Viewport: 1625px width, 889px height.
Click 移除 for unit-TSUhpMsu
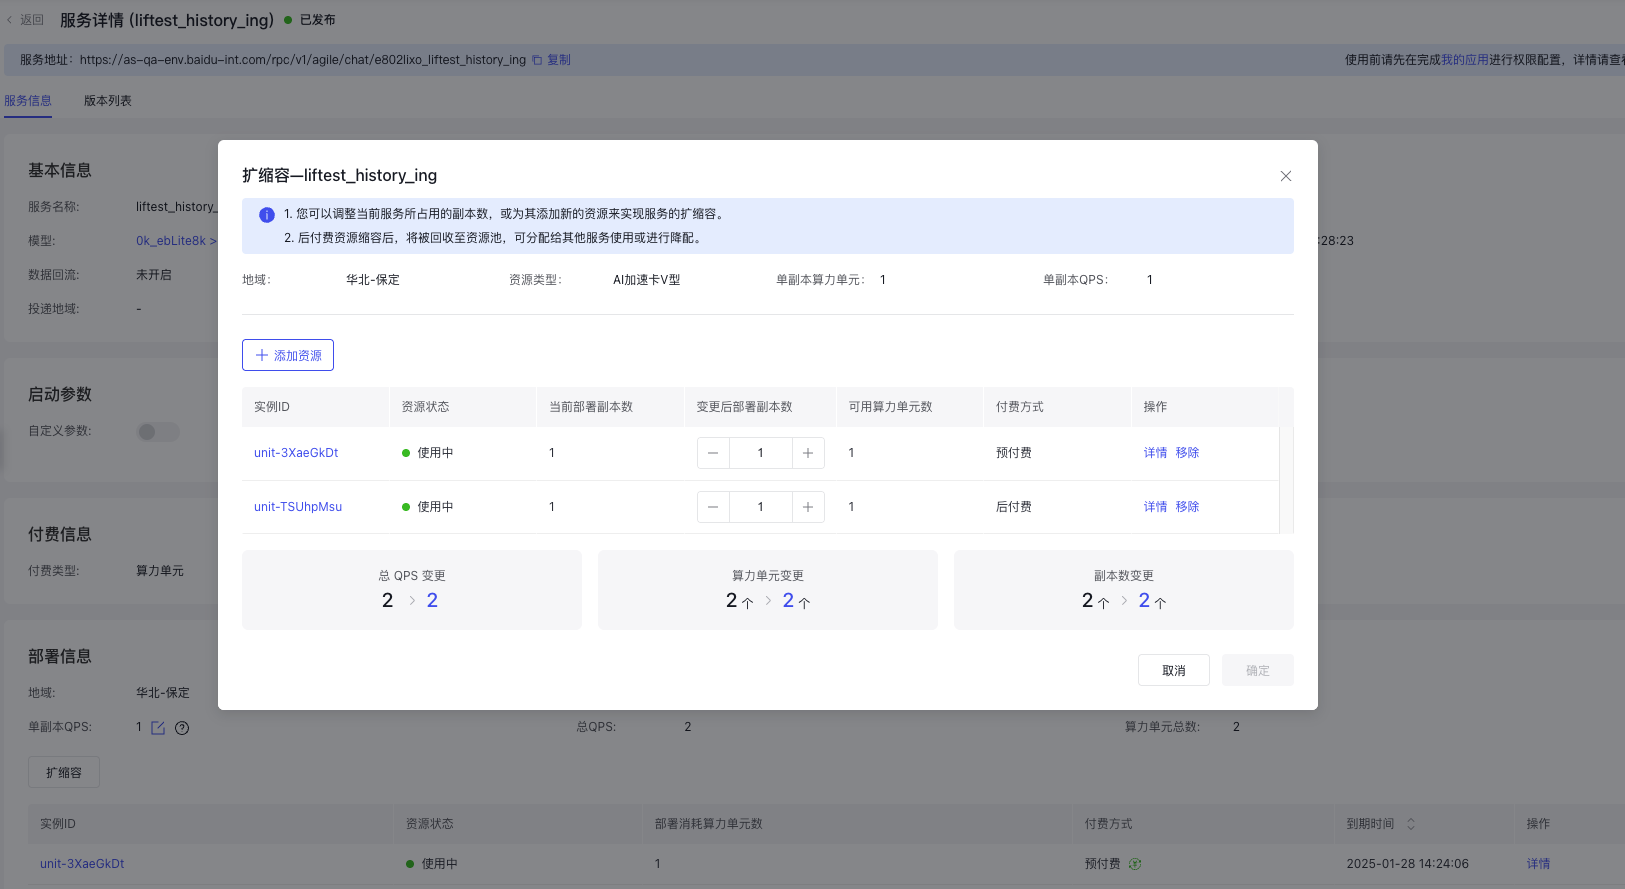pos(1187,507)
